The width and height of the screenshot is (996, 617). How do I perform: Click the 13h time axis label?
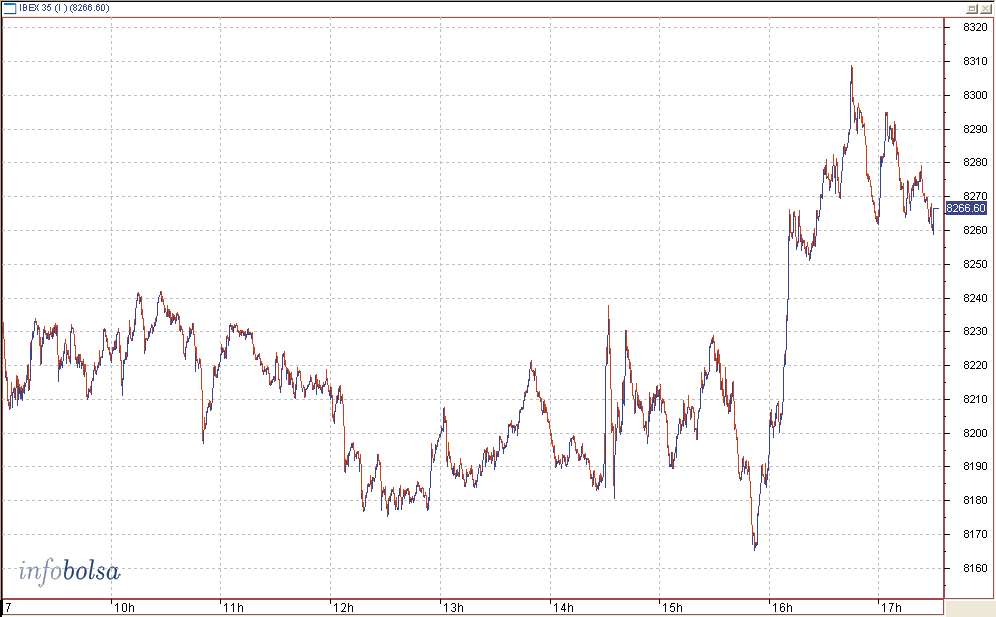(453, 608)
